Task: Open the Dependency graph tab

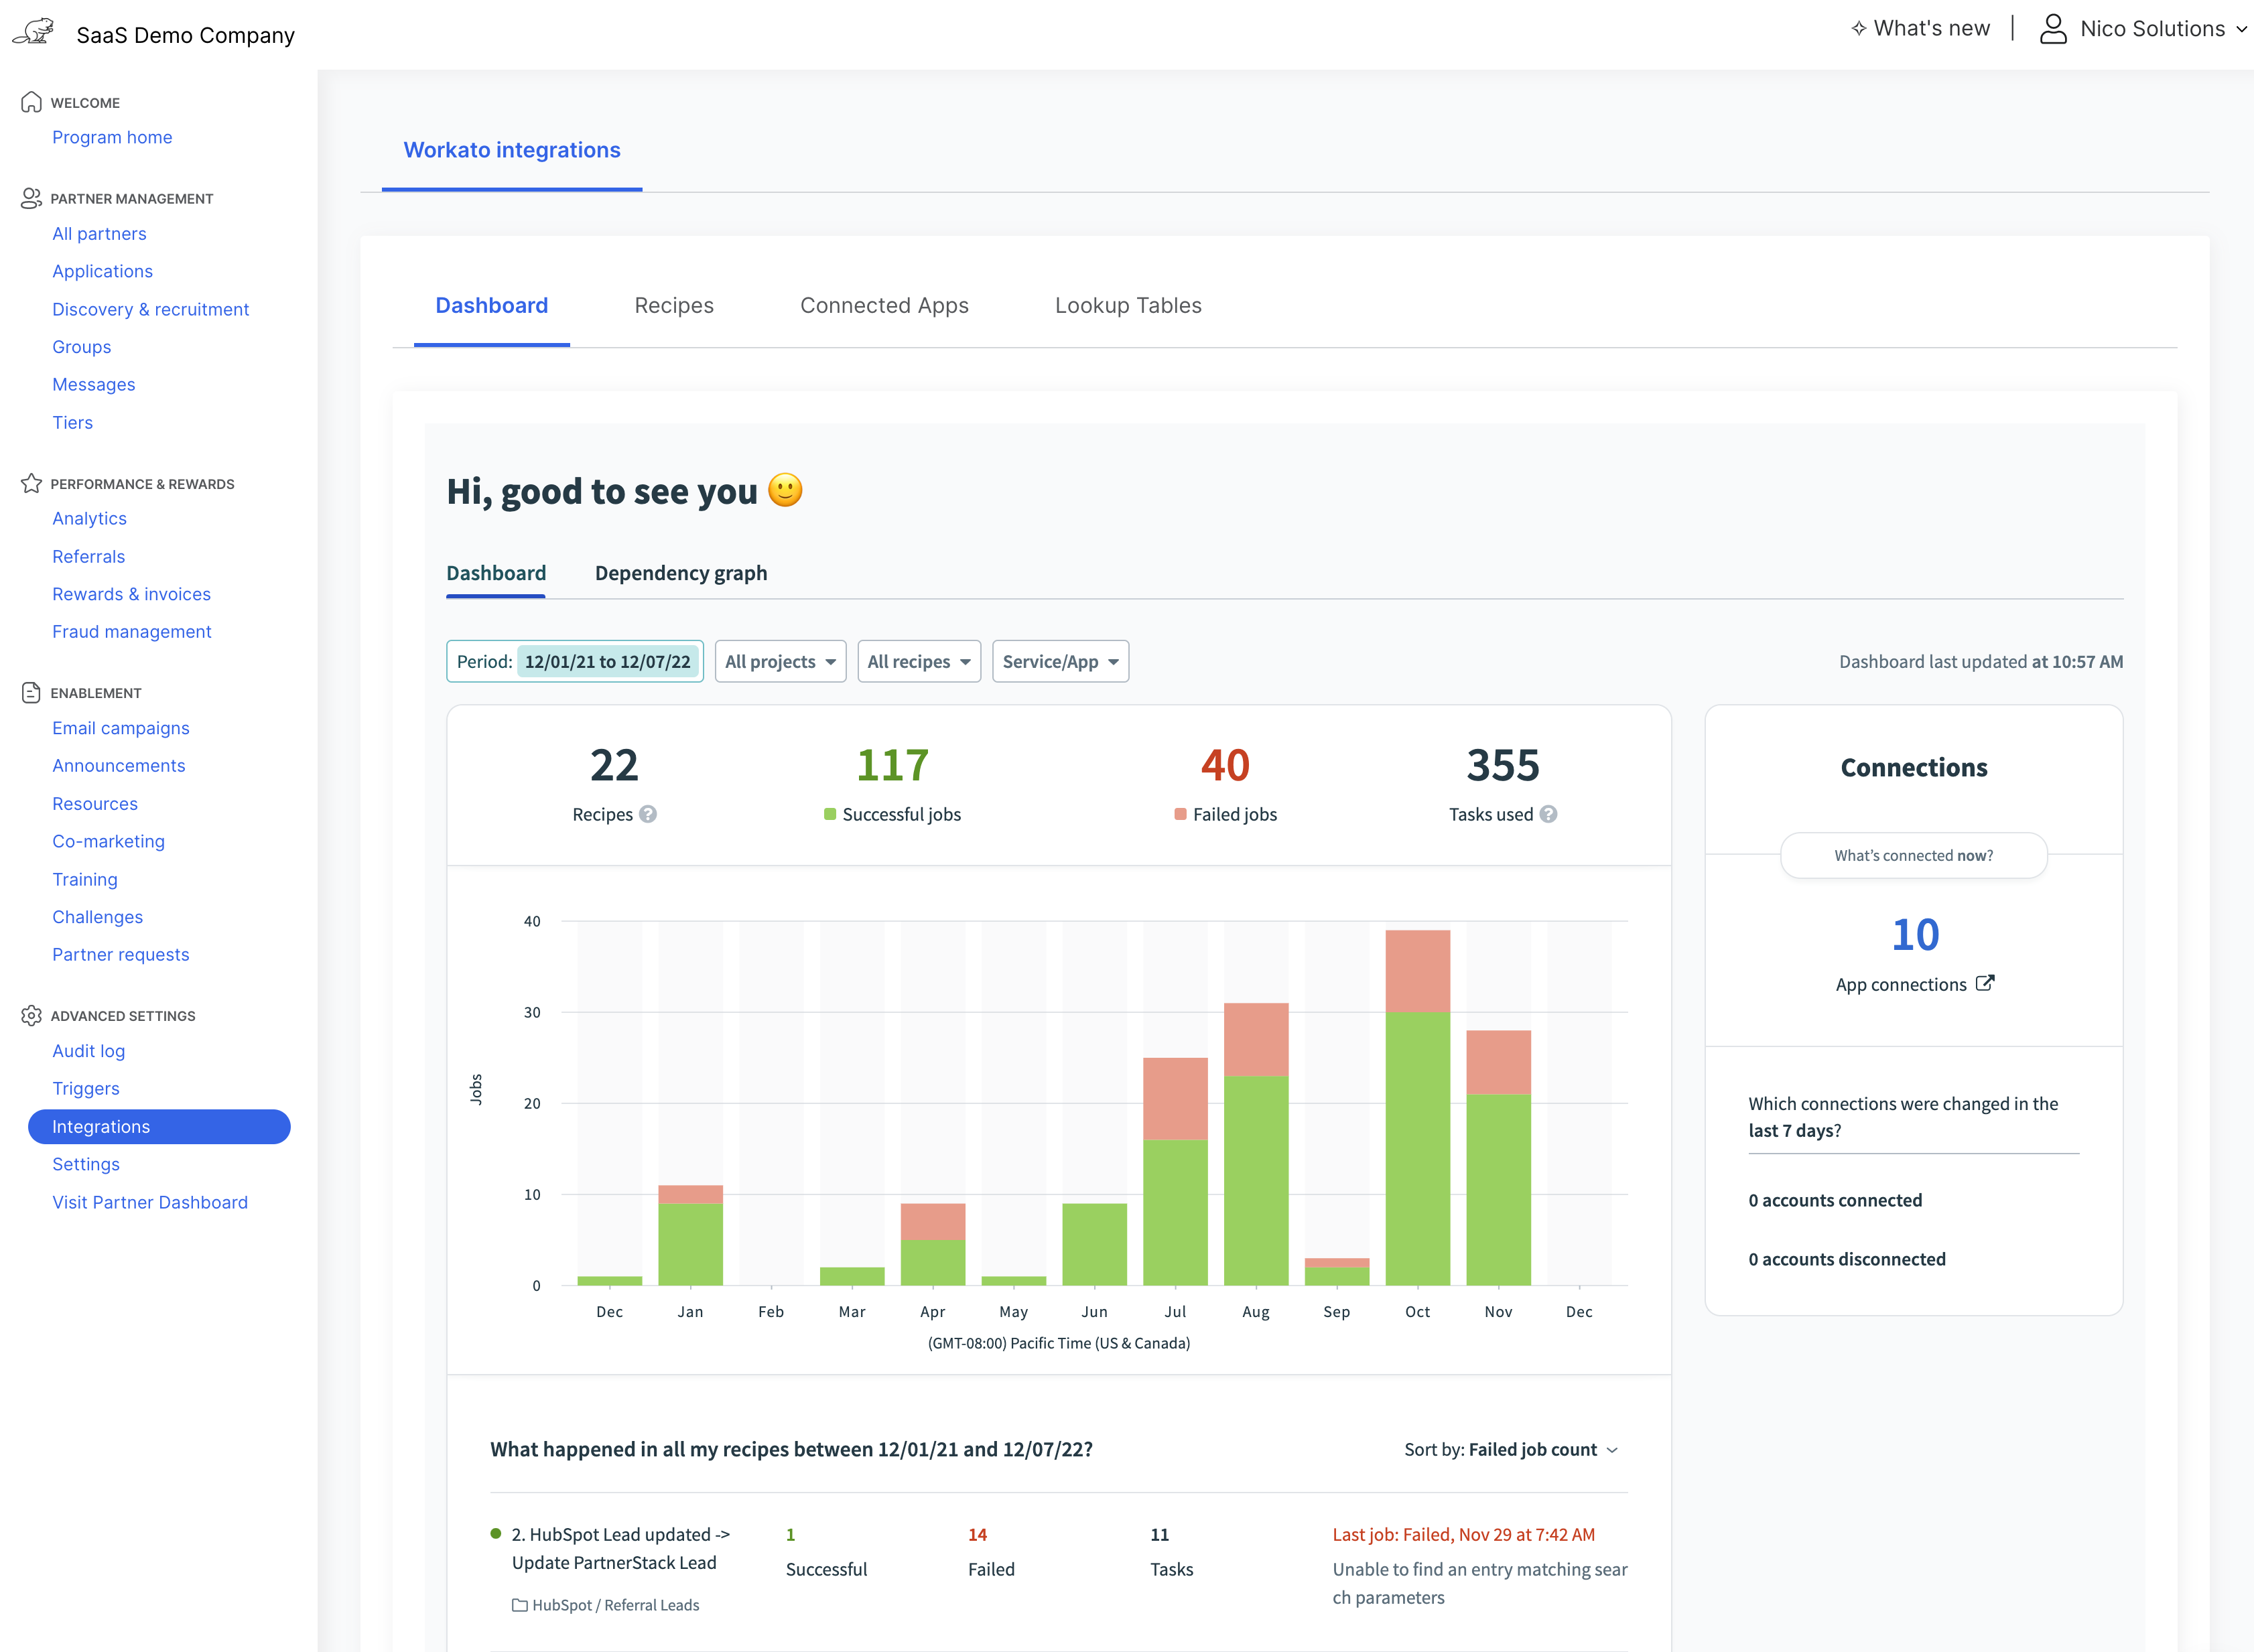Action: [x=680, y=573]
